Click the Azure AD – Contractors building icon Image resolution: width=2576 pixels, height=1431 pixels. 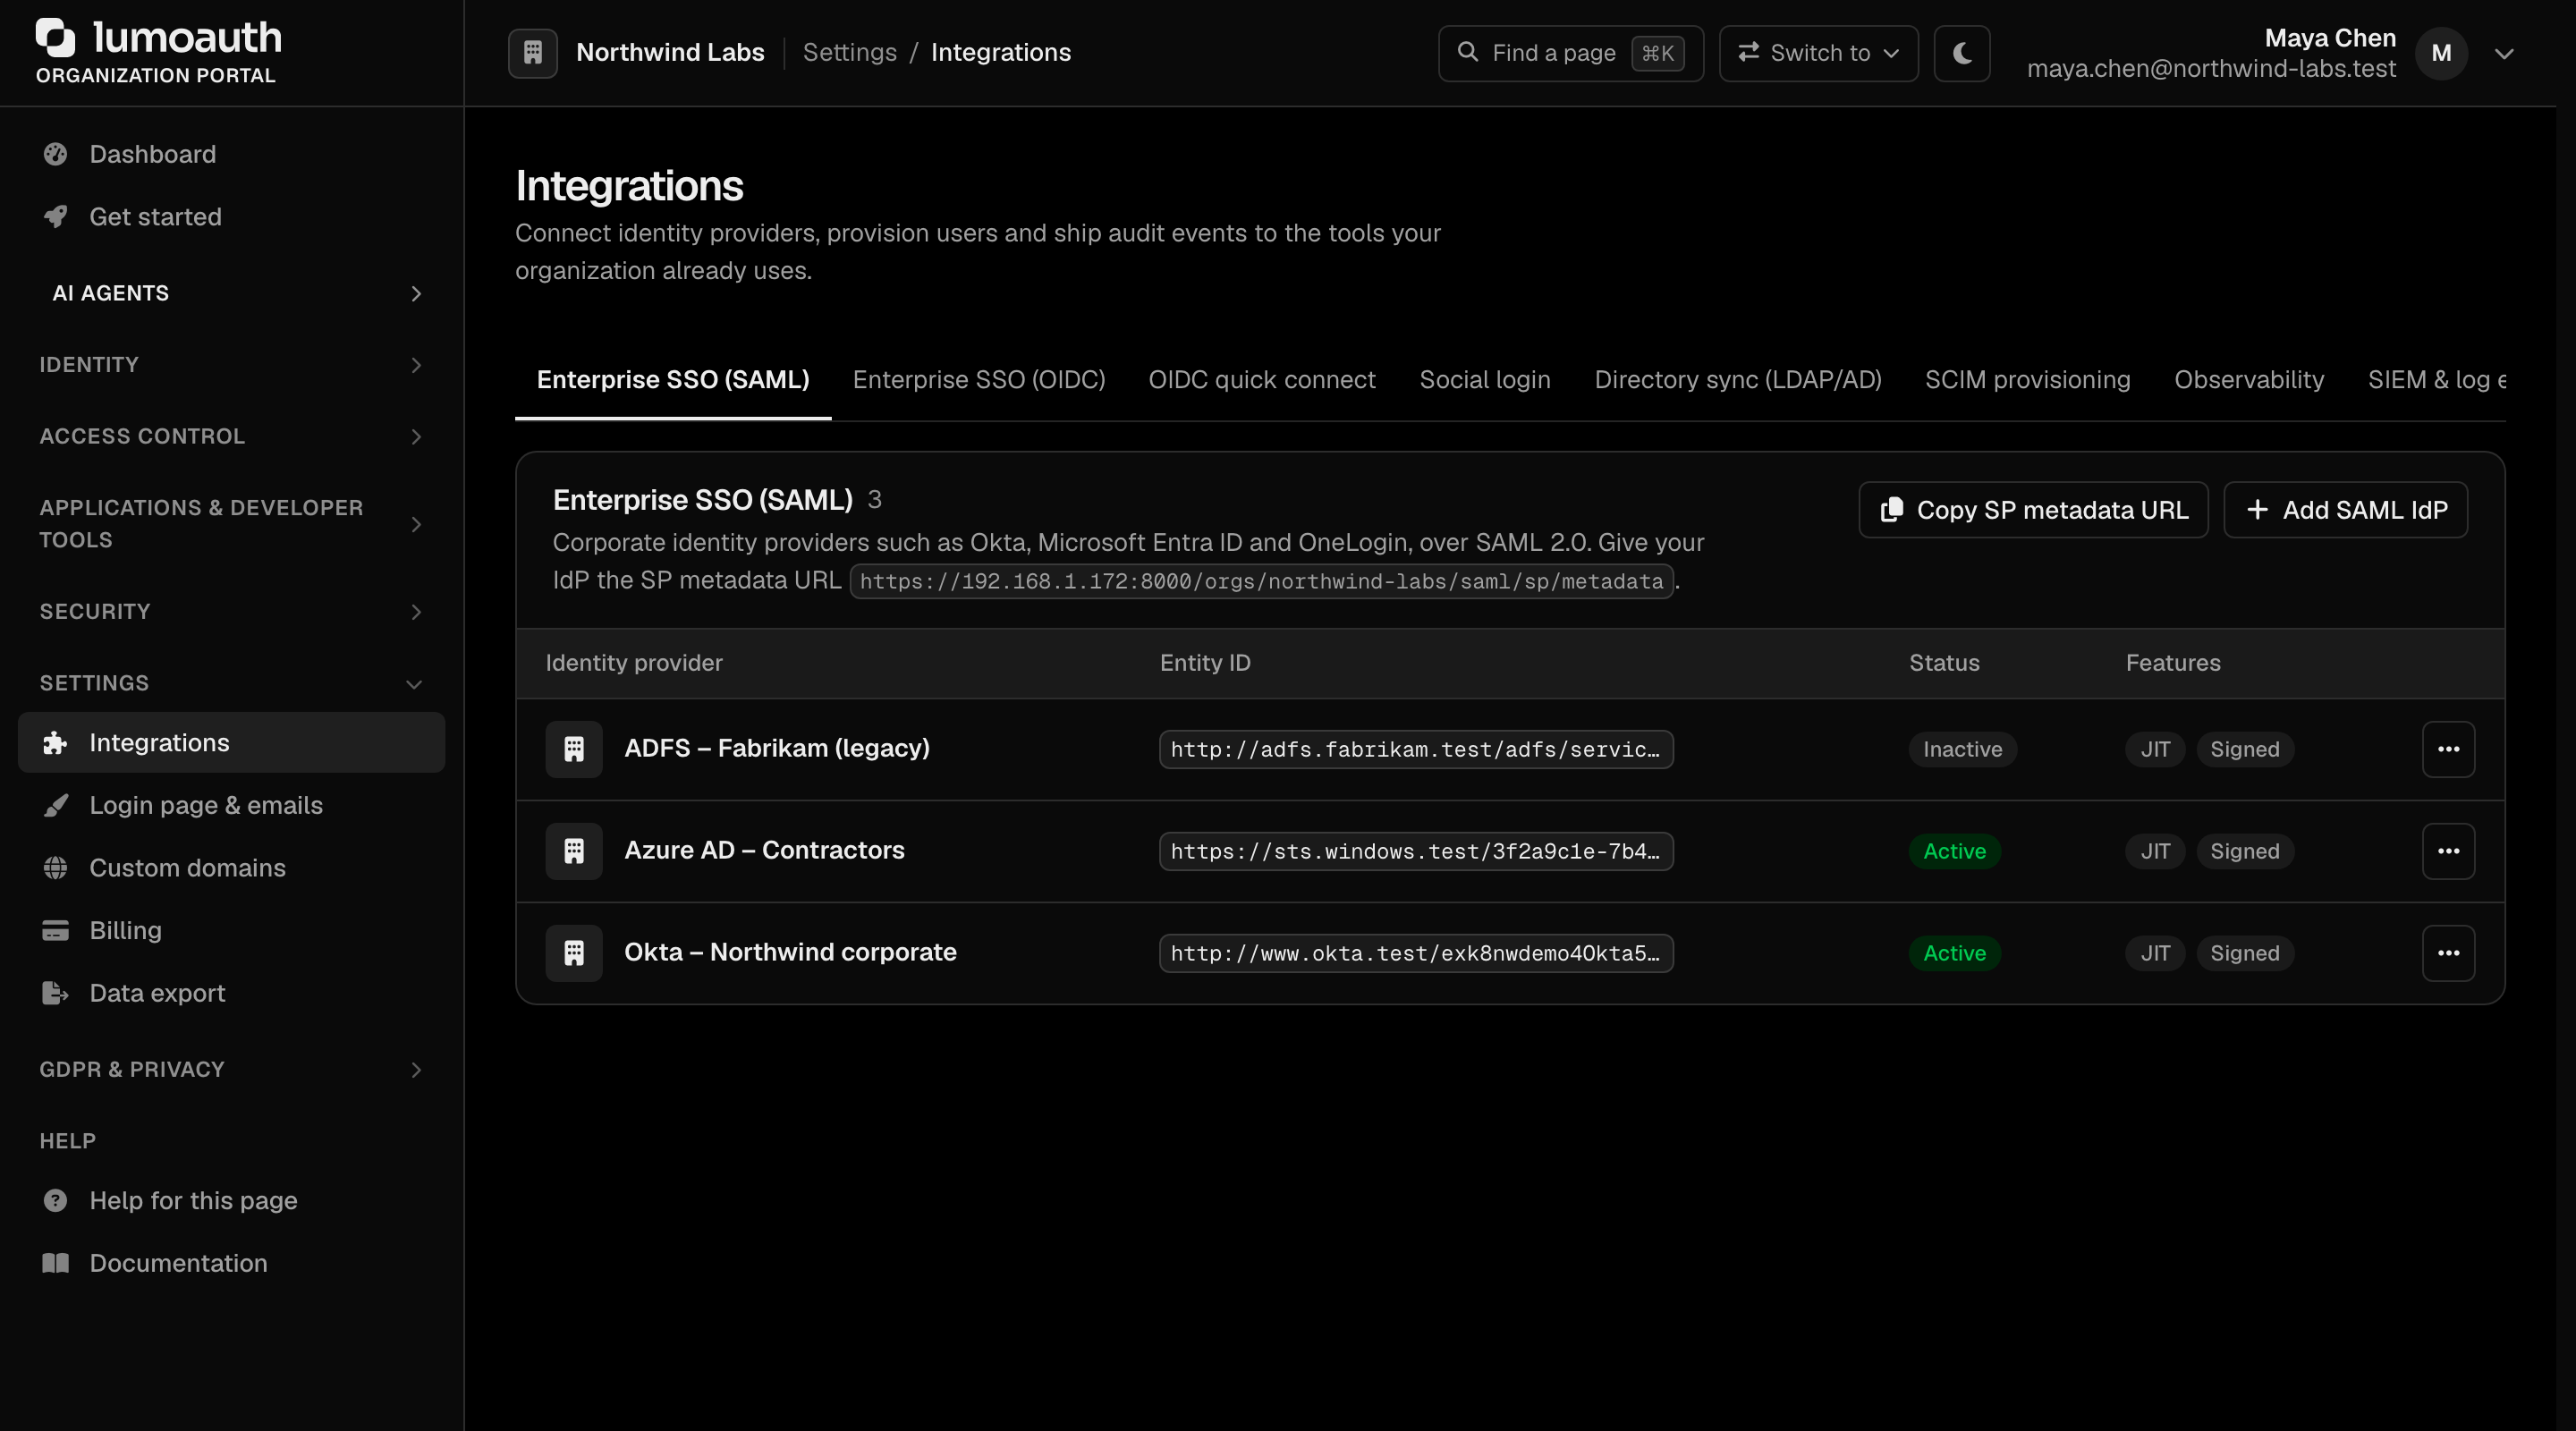[574, 851]
